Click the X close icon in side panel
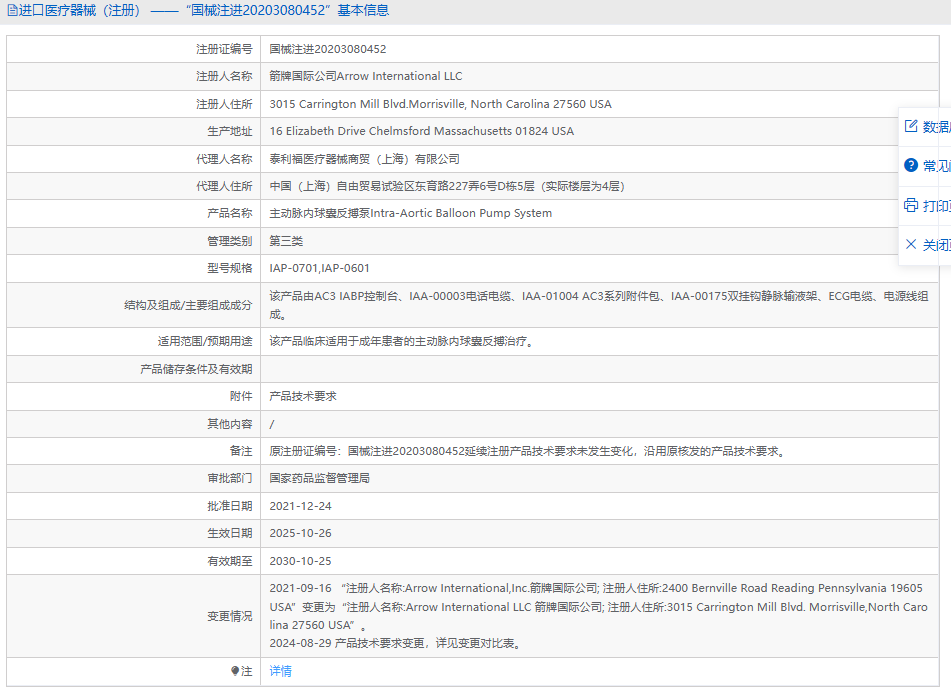This screenshot has height=693, width=951. pyautogui.click(x=911, y=244)
